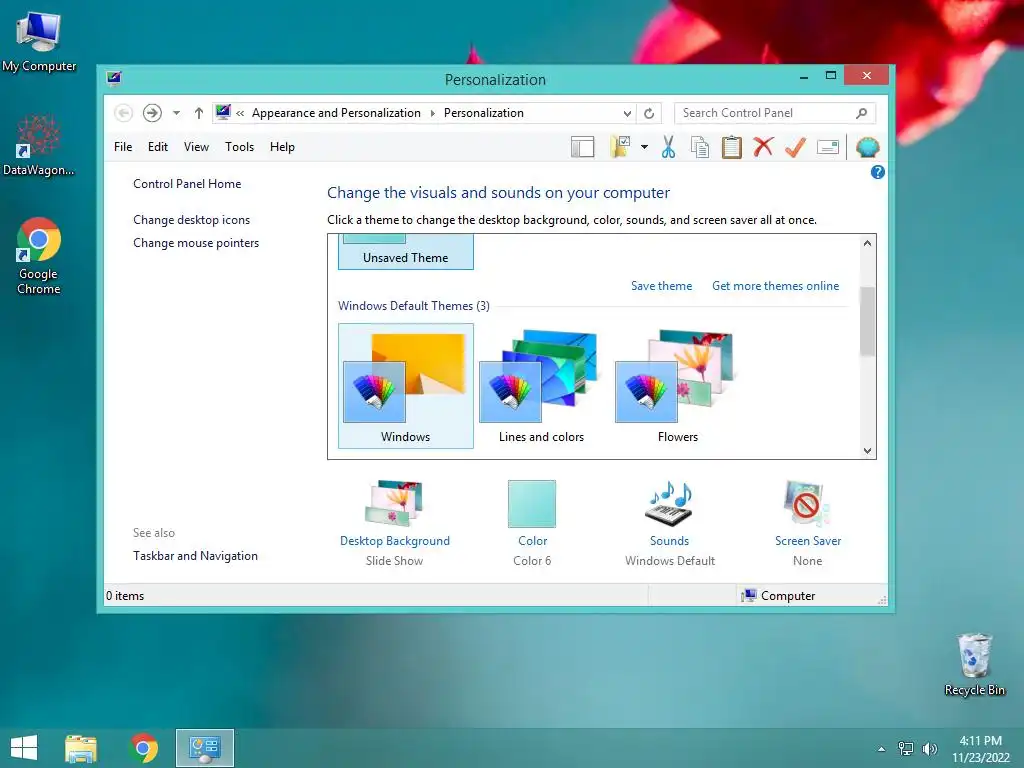Select the Unsaved Theme tile
Screen dimensions: 1024x768
406,252
